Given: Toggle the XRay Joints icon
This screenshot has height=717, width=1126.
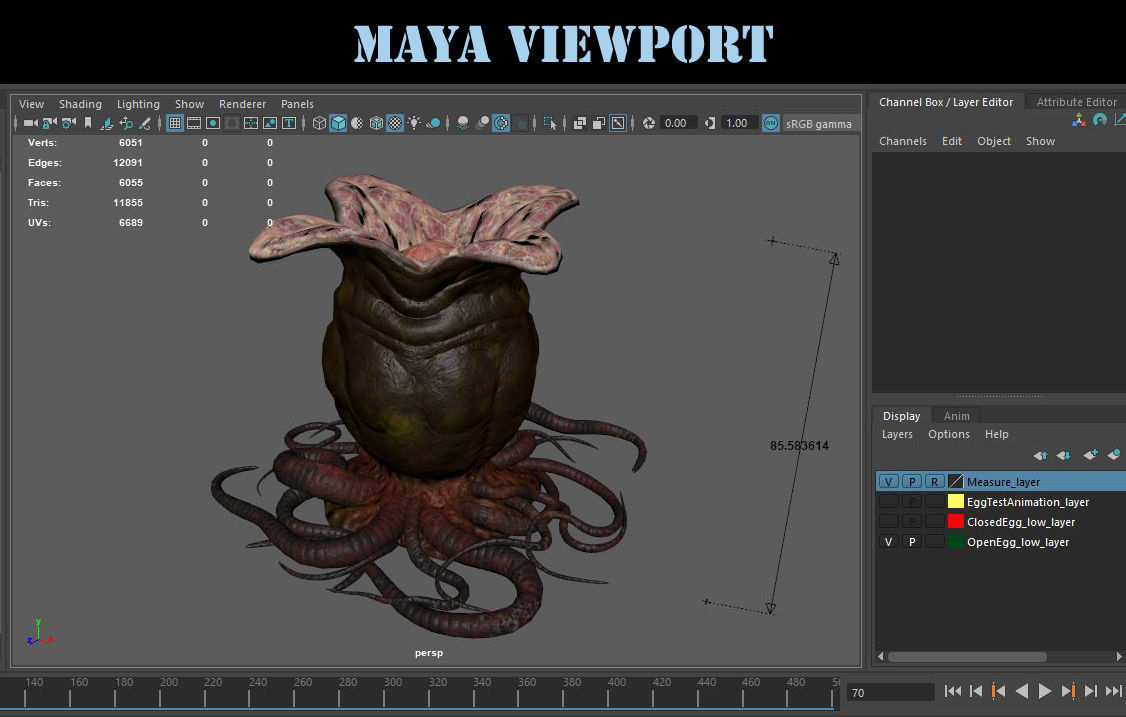Looking at the screenshot, I should click(618, 123).
